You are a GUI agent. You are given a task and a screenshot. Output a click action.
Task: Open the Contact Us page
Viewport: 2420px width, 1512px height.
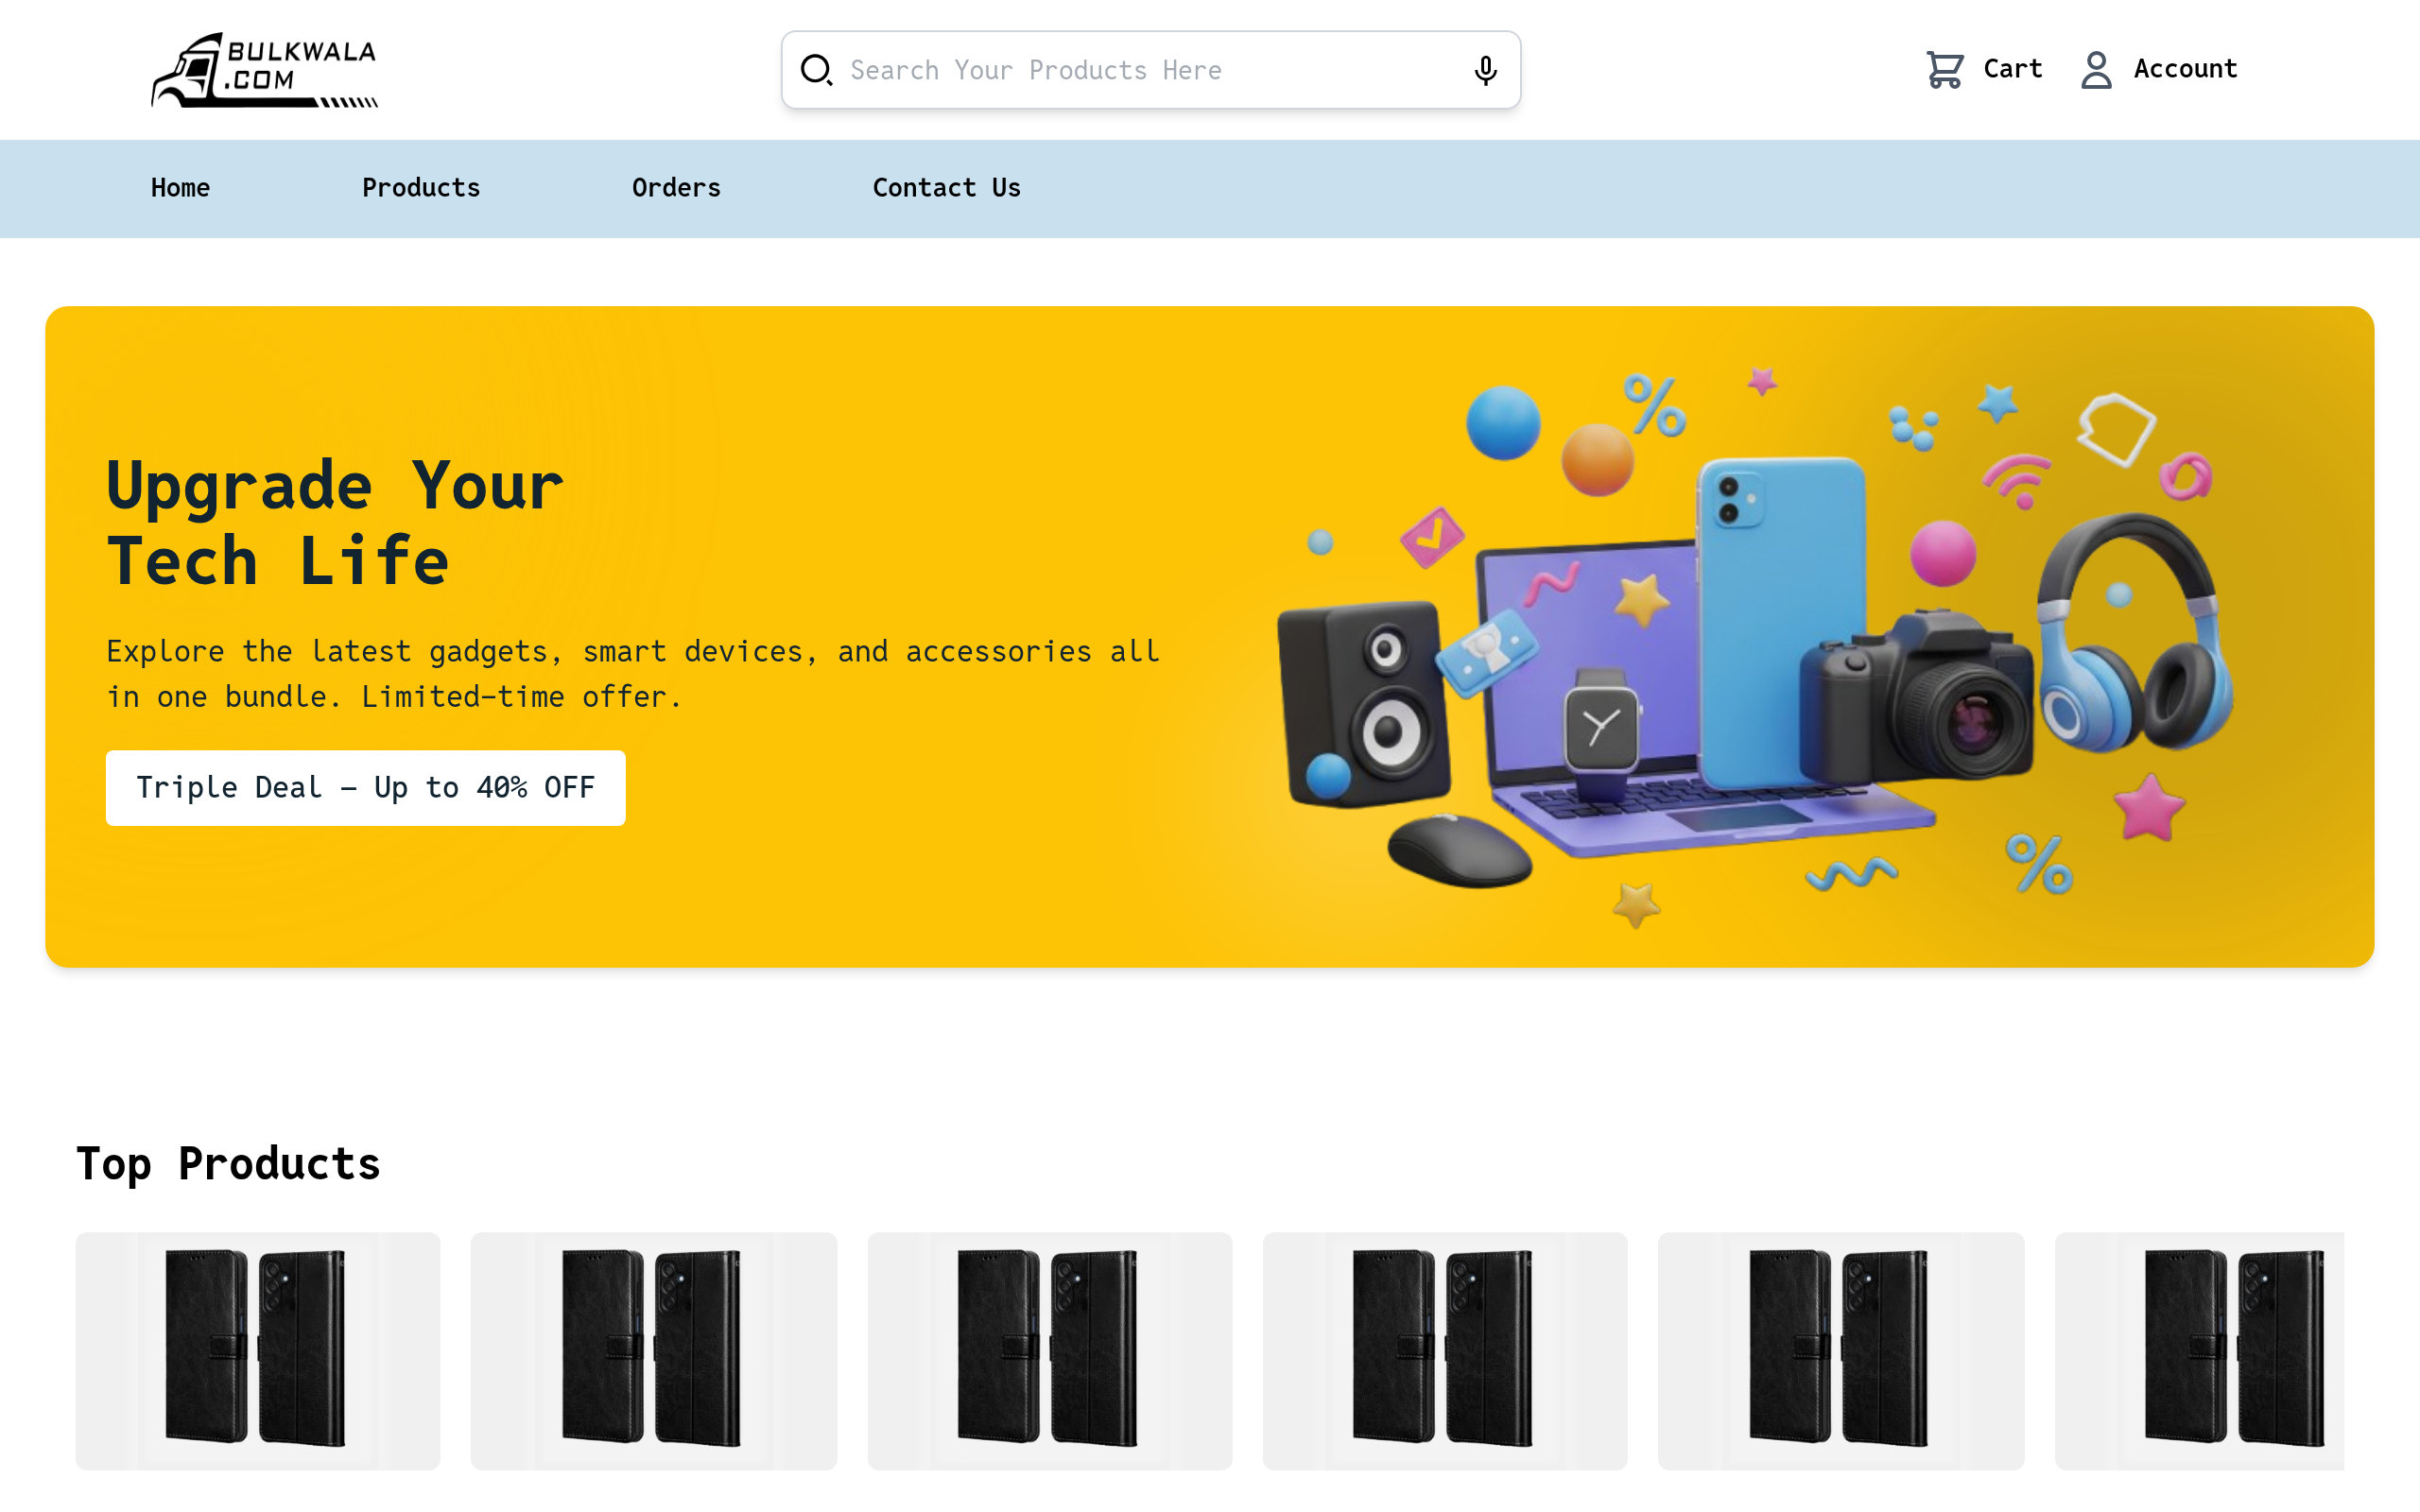947,188
